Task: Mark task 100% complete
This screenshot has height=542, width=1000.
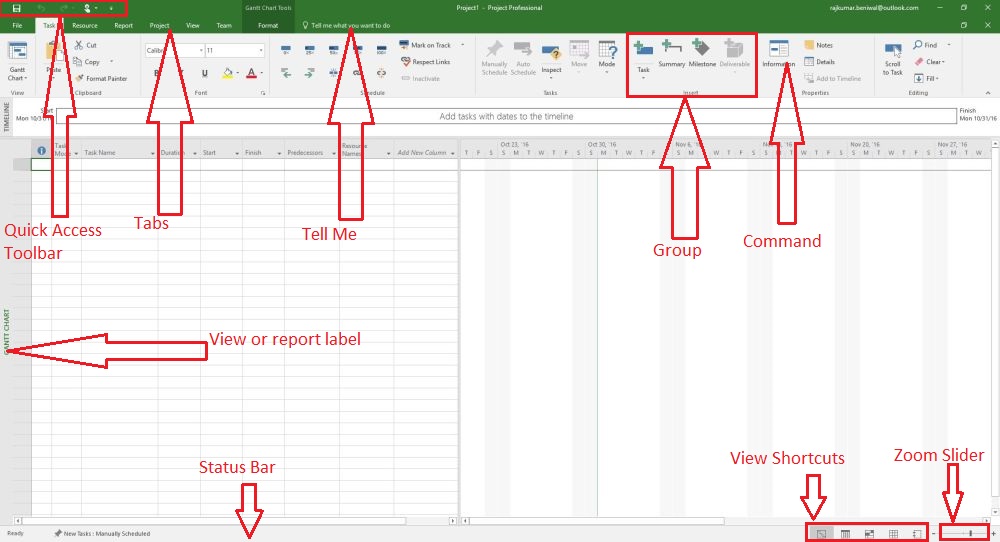Action: point(381,50)
